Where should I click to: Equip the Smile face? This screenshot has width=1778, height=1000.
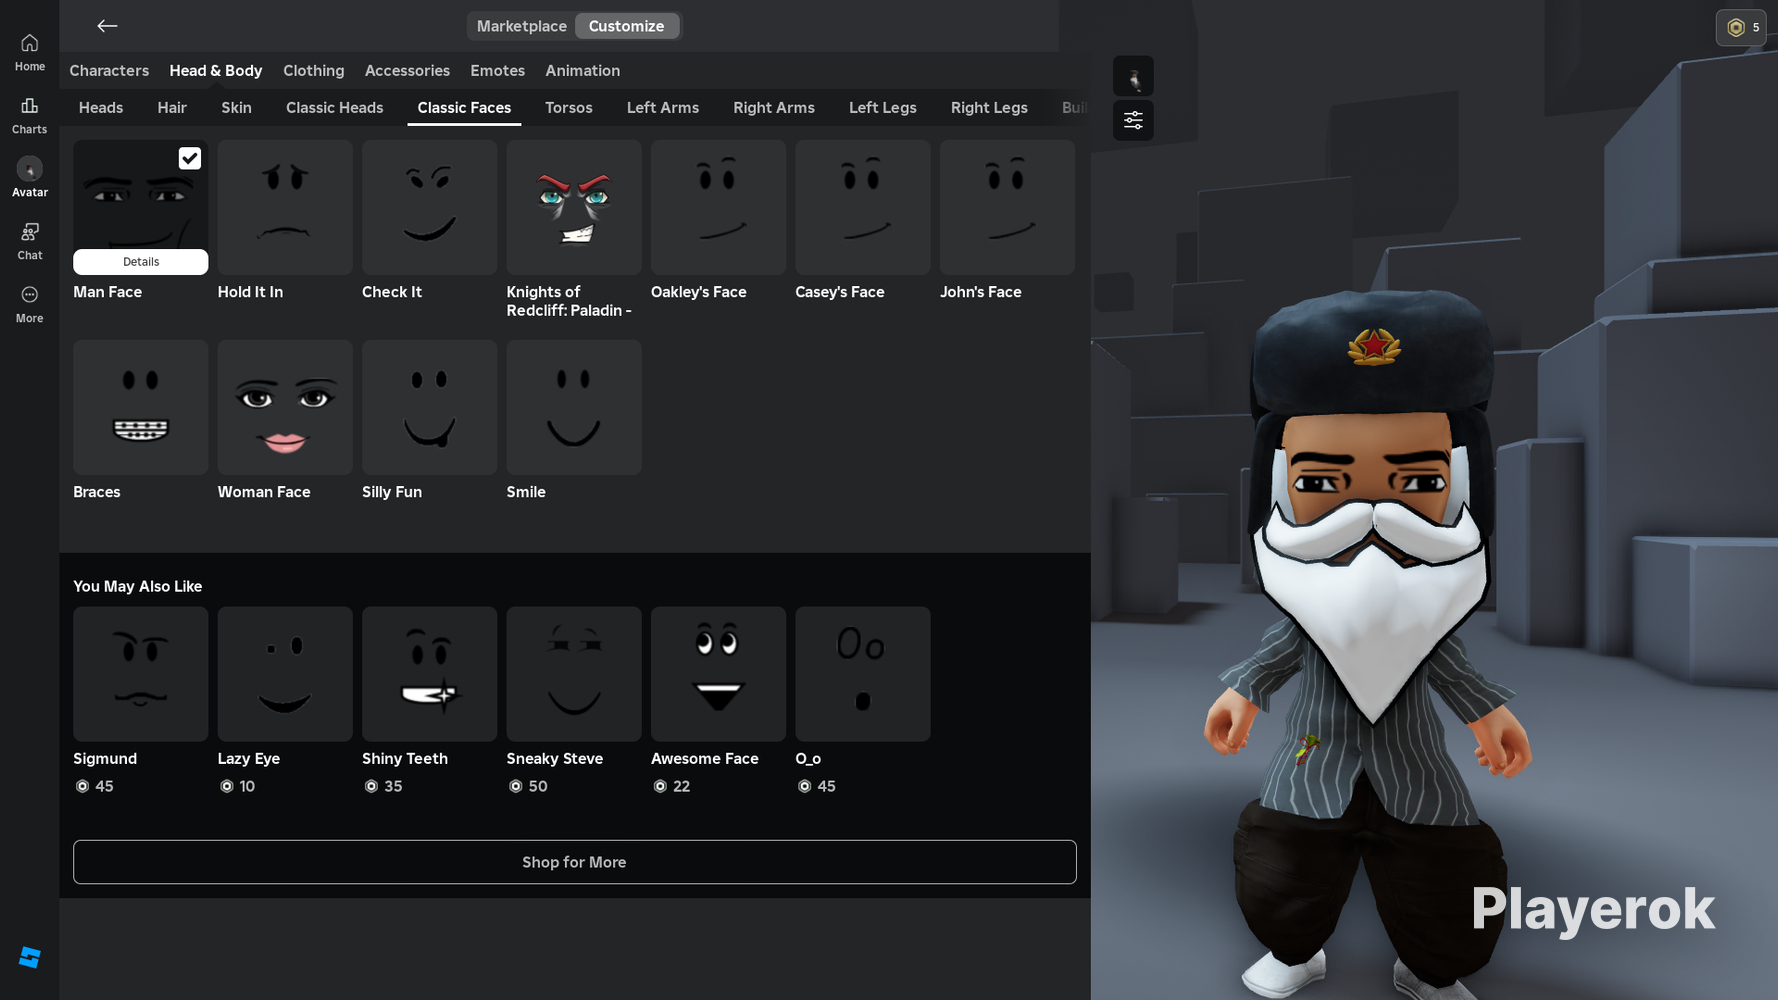574,407
